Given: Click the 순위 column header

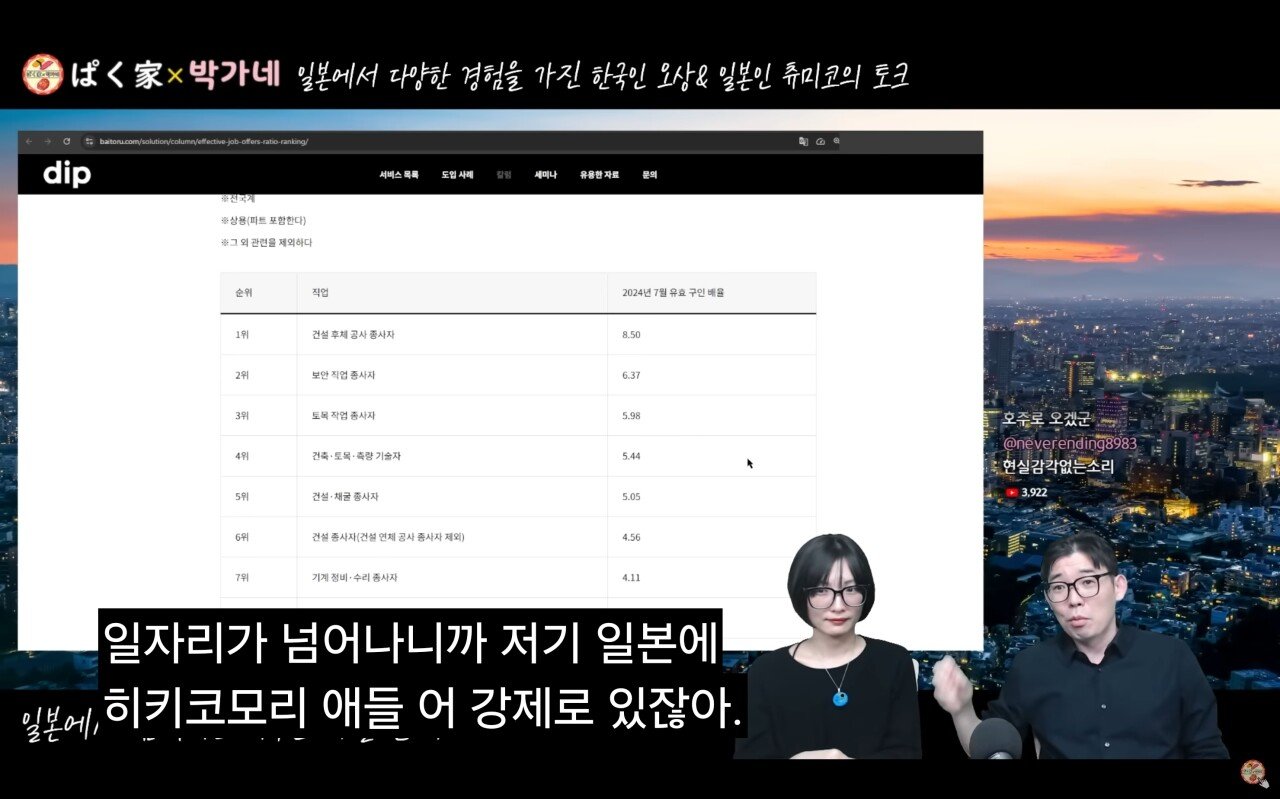Looking at the screenshot, I should click(x=244, y=293).
